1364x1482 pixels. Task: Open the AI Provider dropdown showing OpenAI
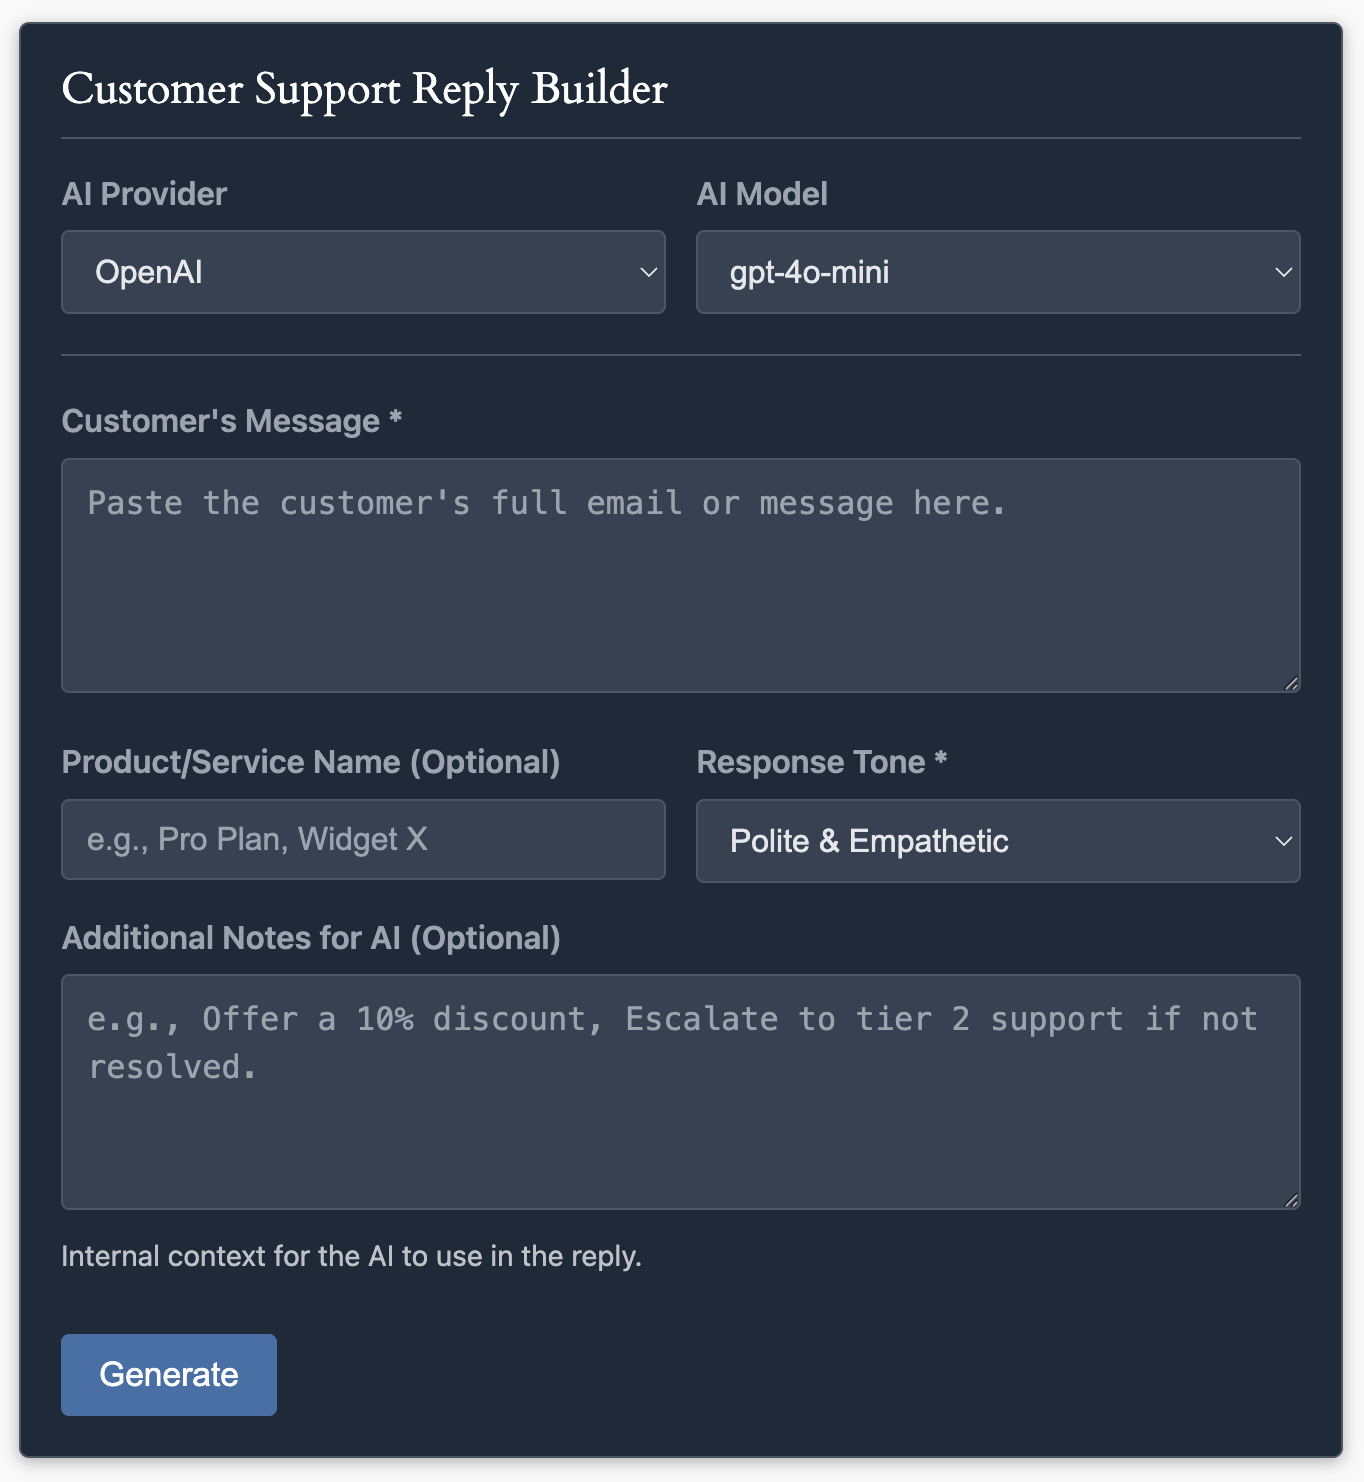[x=363, y=272]
